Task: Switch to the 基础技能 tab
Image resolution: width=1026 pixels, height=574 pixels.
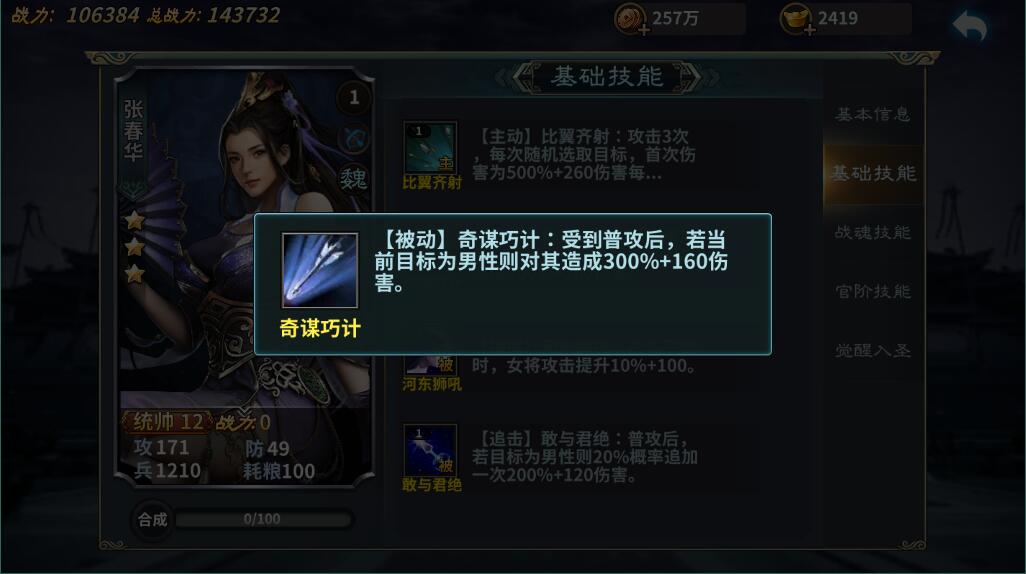Action: 873,173
